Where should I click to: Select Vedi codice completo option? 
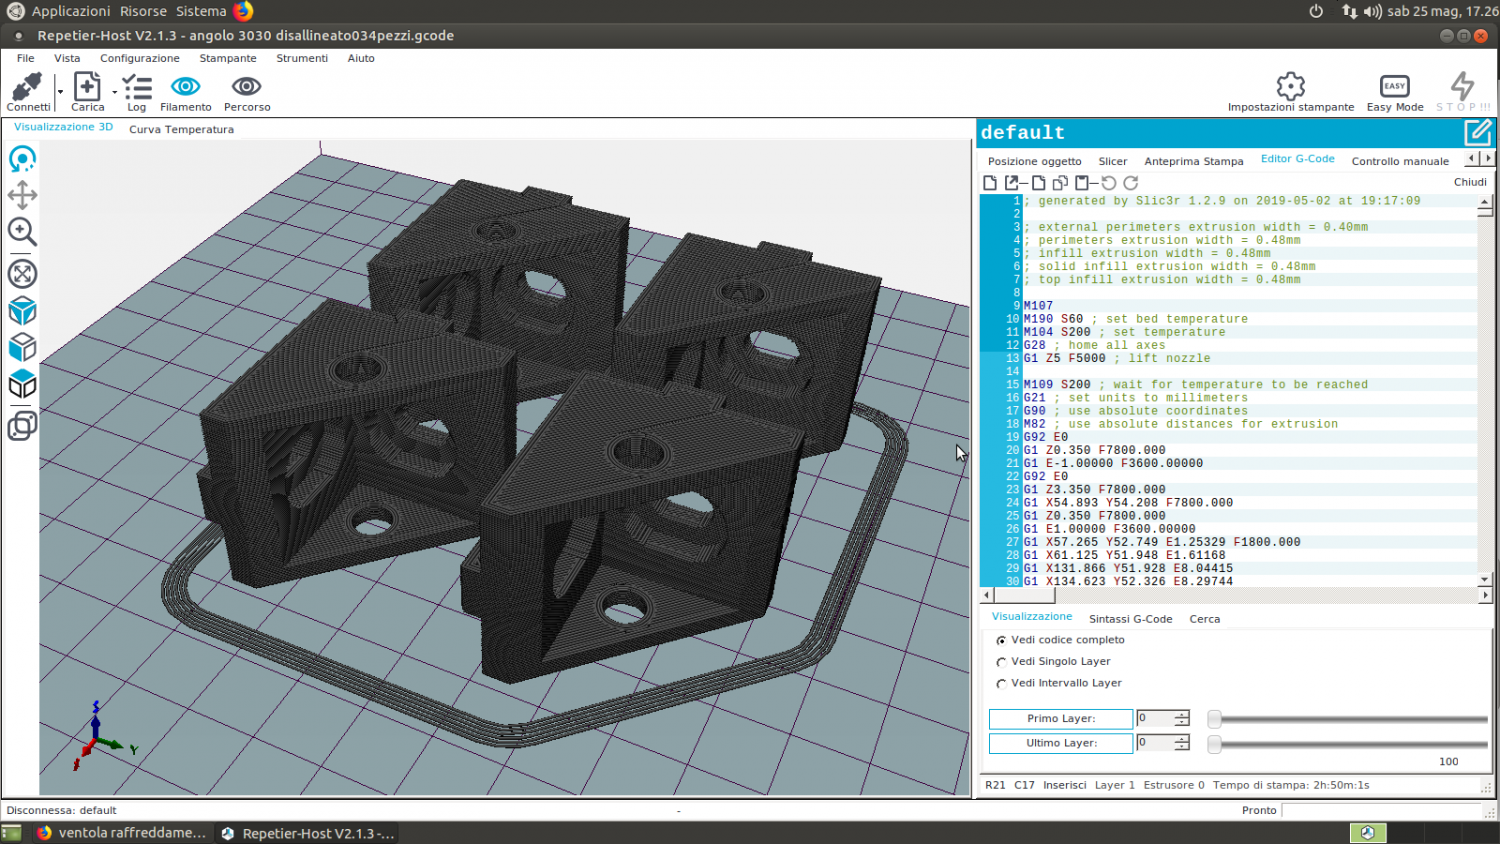(1060, 640)
